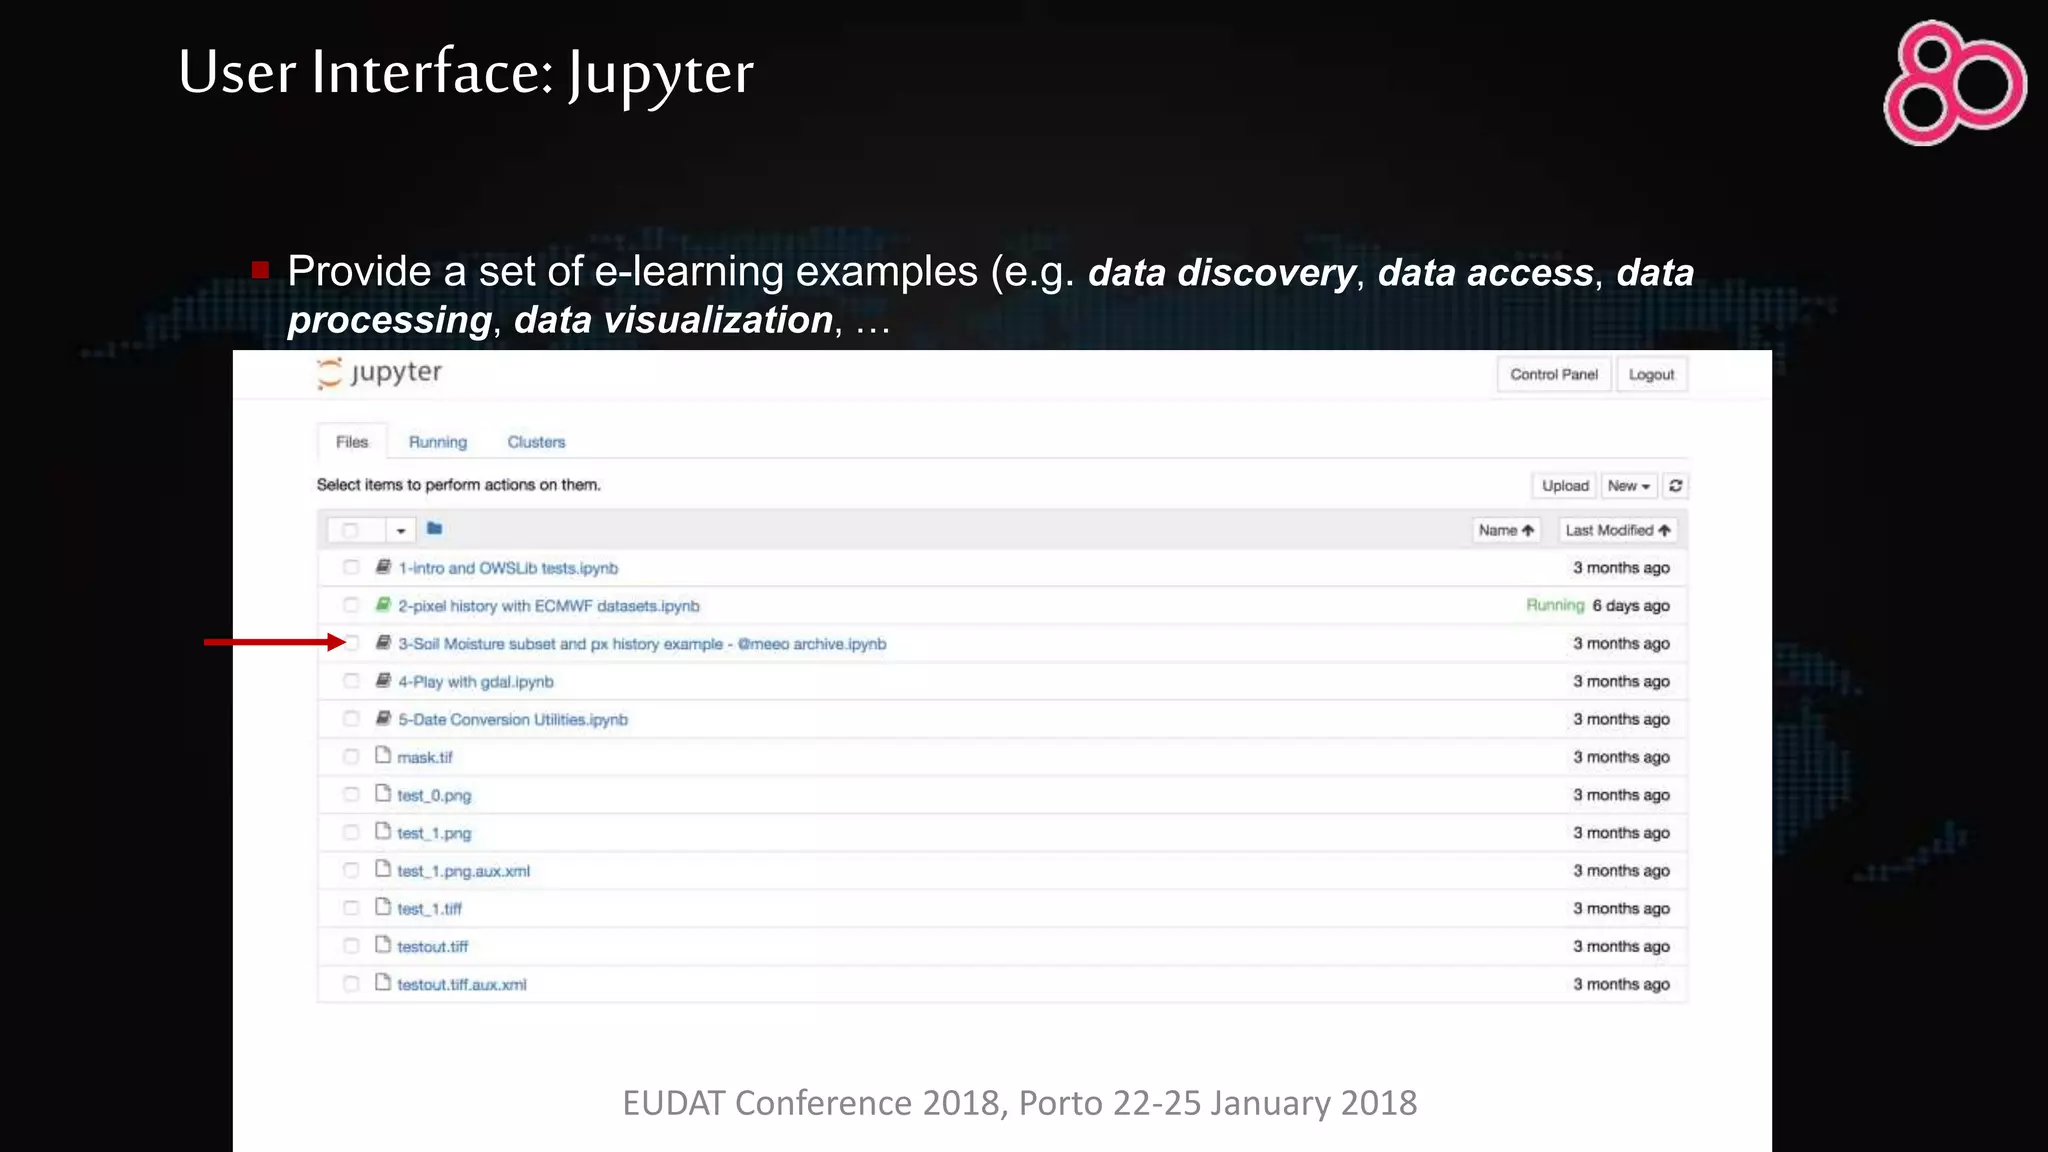Select checkbox for 4-Play with gdal.ipynb

(351, 682)
